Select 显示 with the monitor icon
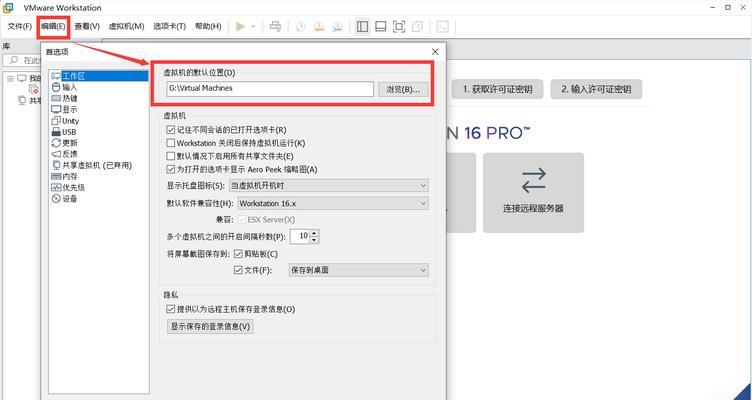 point(64,109)
